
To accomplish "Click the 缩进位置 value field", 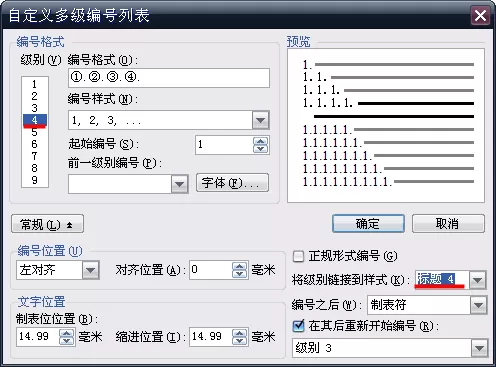I will (211, 337).
